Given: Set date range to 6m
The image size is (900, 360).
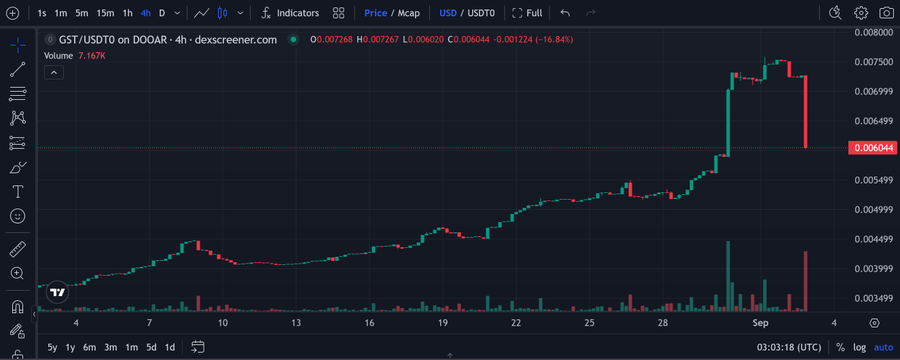Looking at the screenshot, I should tap(89, 347).
